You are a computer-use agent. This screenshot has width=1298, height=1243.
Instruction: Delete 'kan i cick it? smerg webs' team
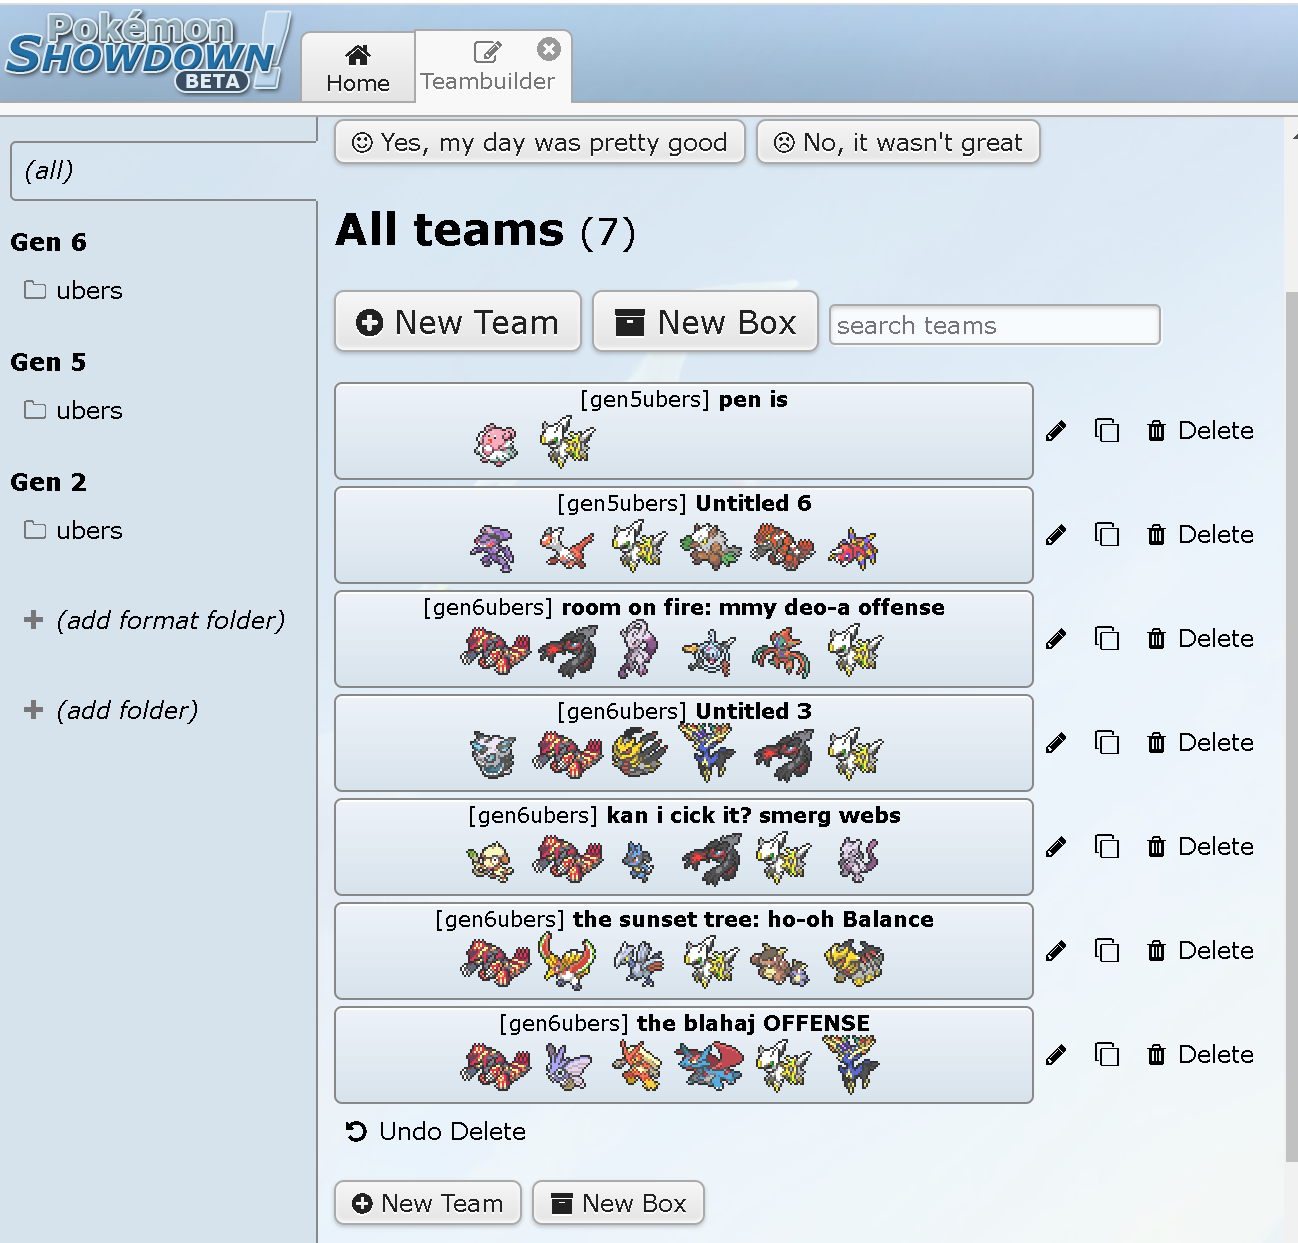1200,847
